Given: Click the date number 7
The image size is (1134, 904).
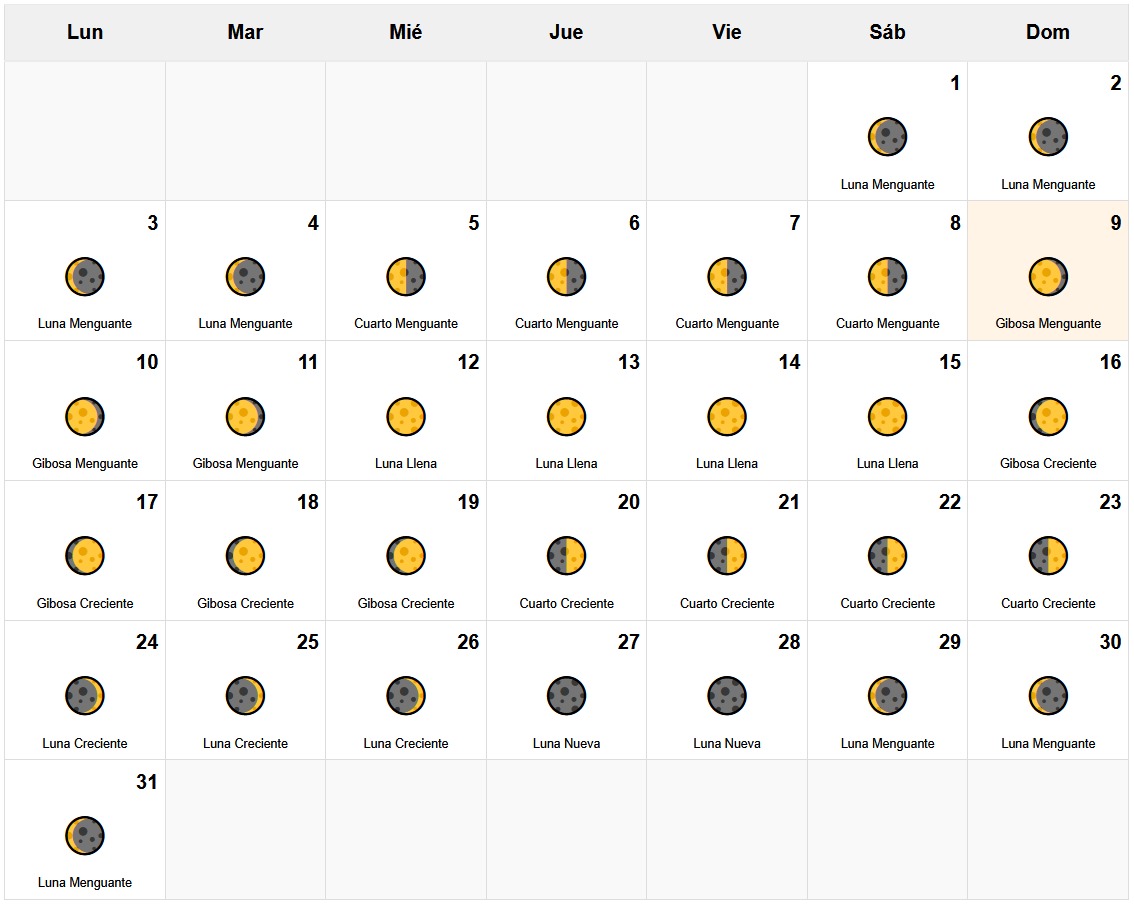Looking at the screenshot, I should tap(794, 223).
